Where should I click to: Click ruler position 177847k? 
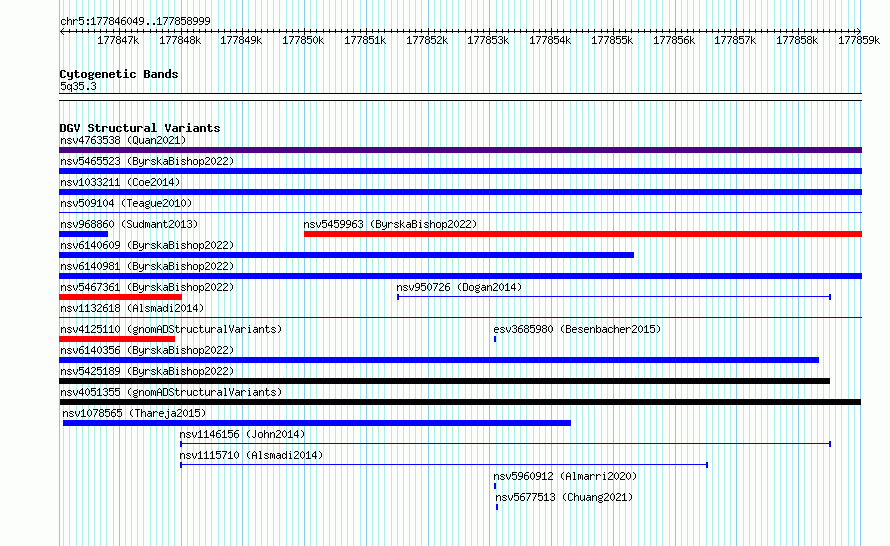[x=118, y=40]
